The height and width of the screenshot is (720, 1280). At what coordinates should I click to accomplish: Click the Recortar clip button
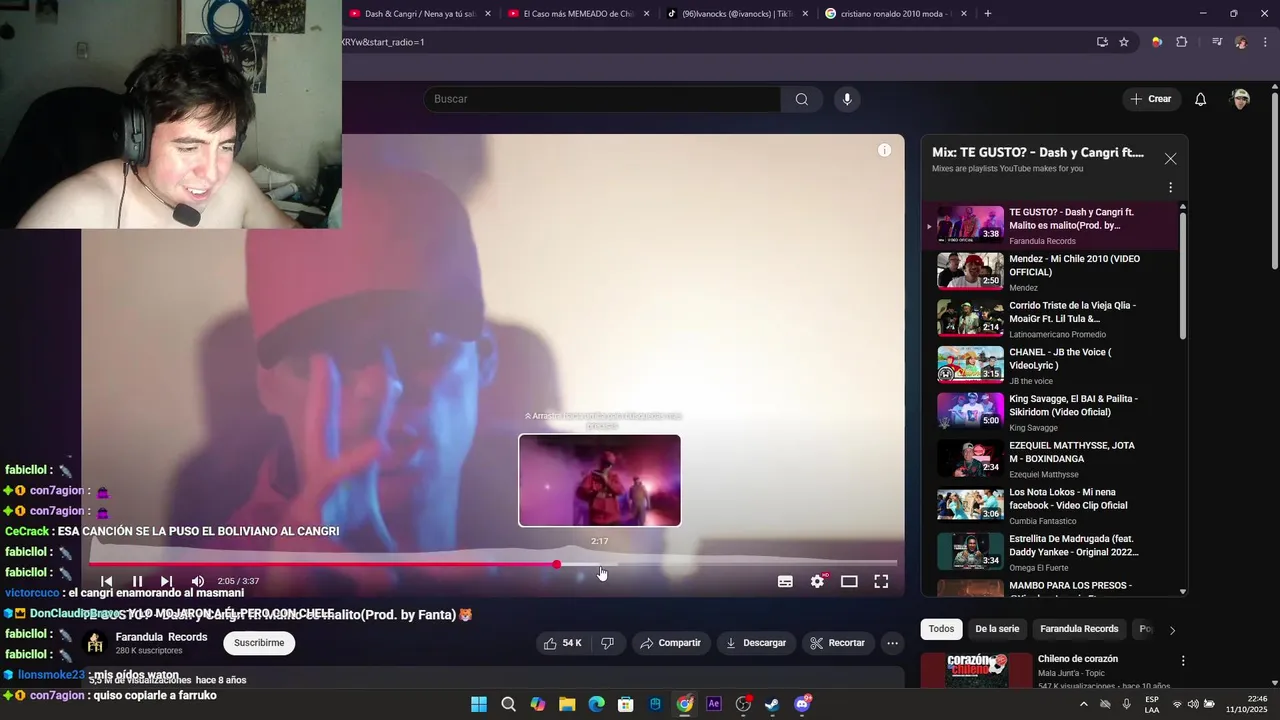(x=837, y=643)
